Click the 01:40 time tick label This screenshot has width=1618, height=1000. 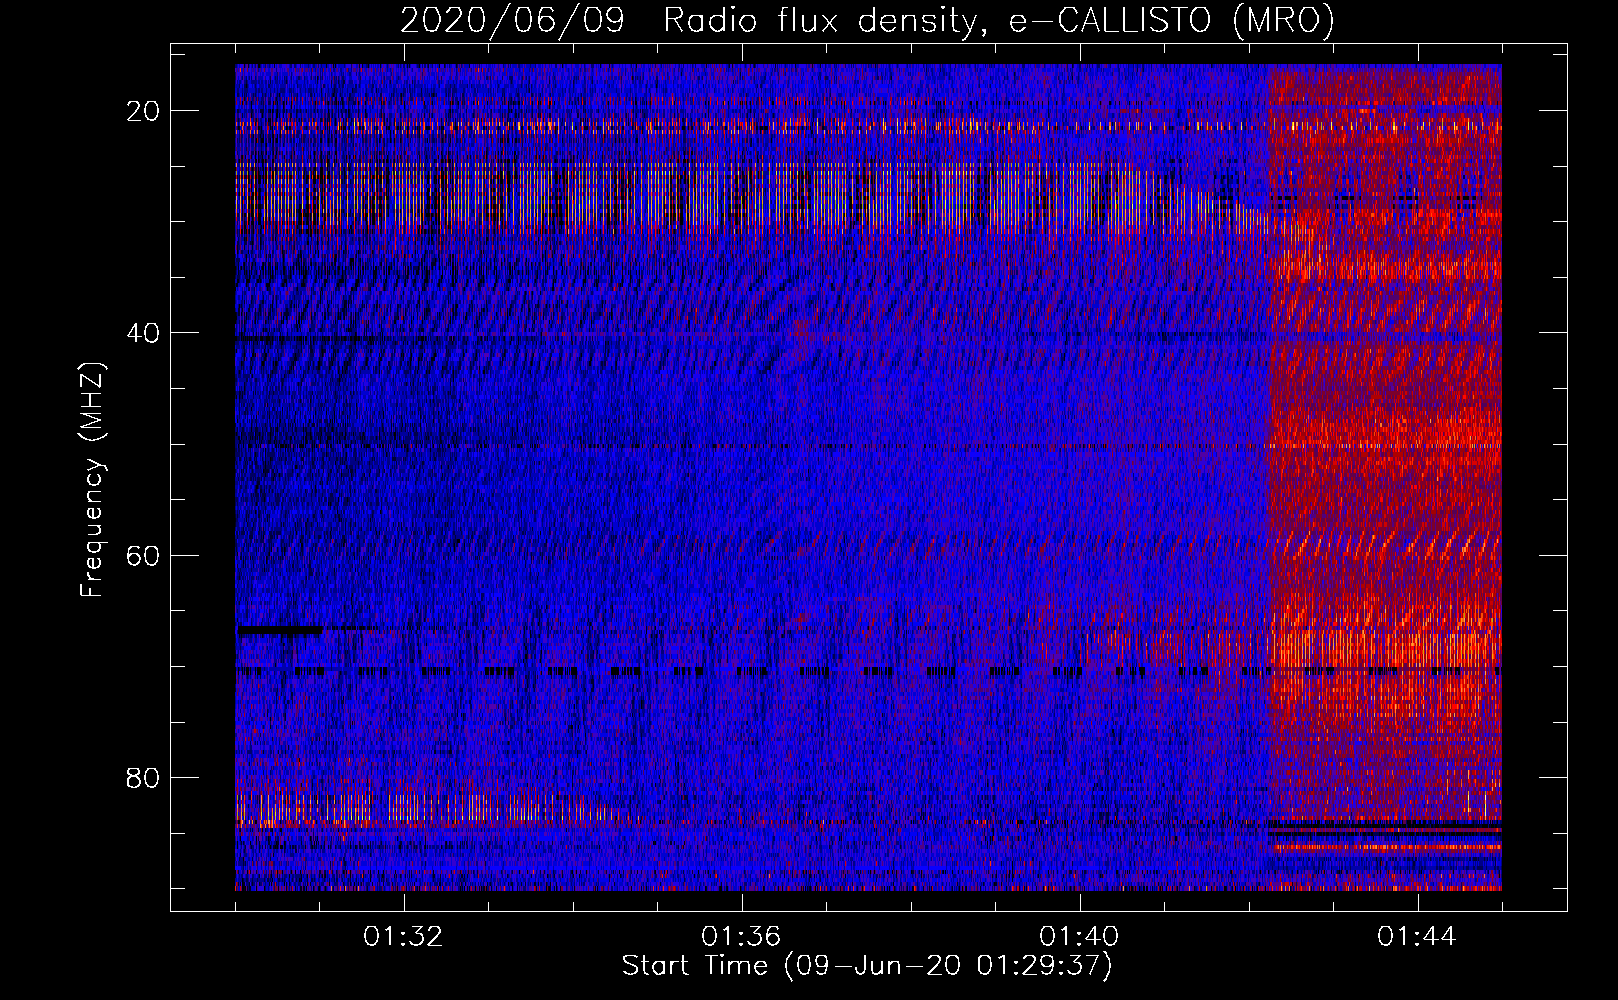pyautogui.click(x=1079, y=937)
